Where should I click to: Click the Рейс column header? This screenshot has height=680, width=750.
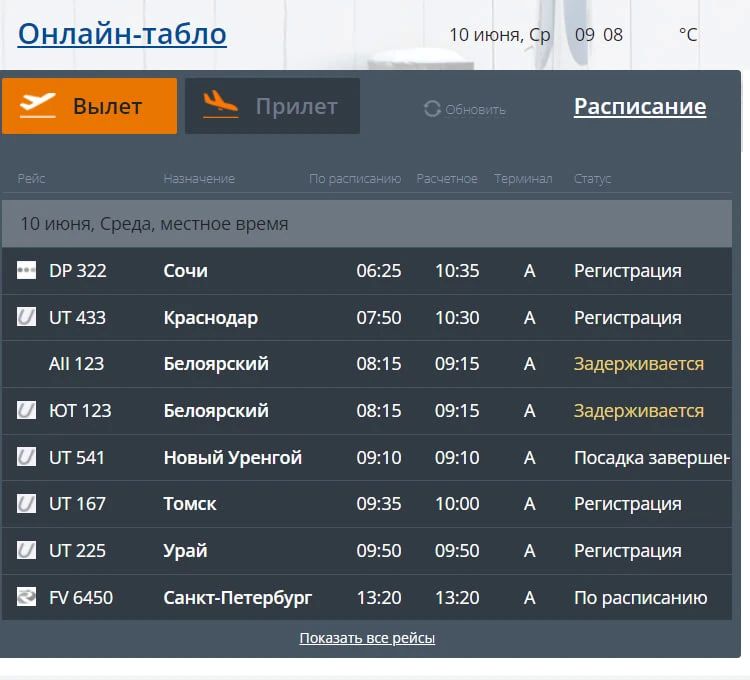pos(31,178)
